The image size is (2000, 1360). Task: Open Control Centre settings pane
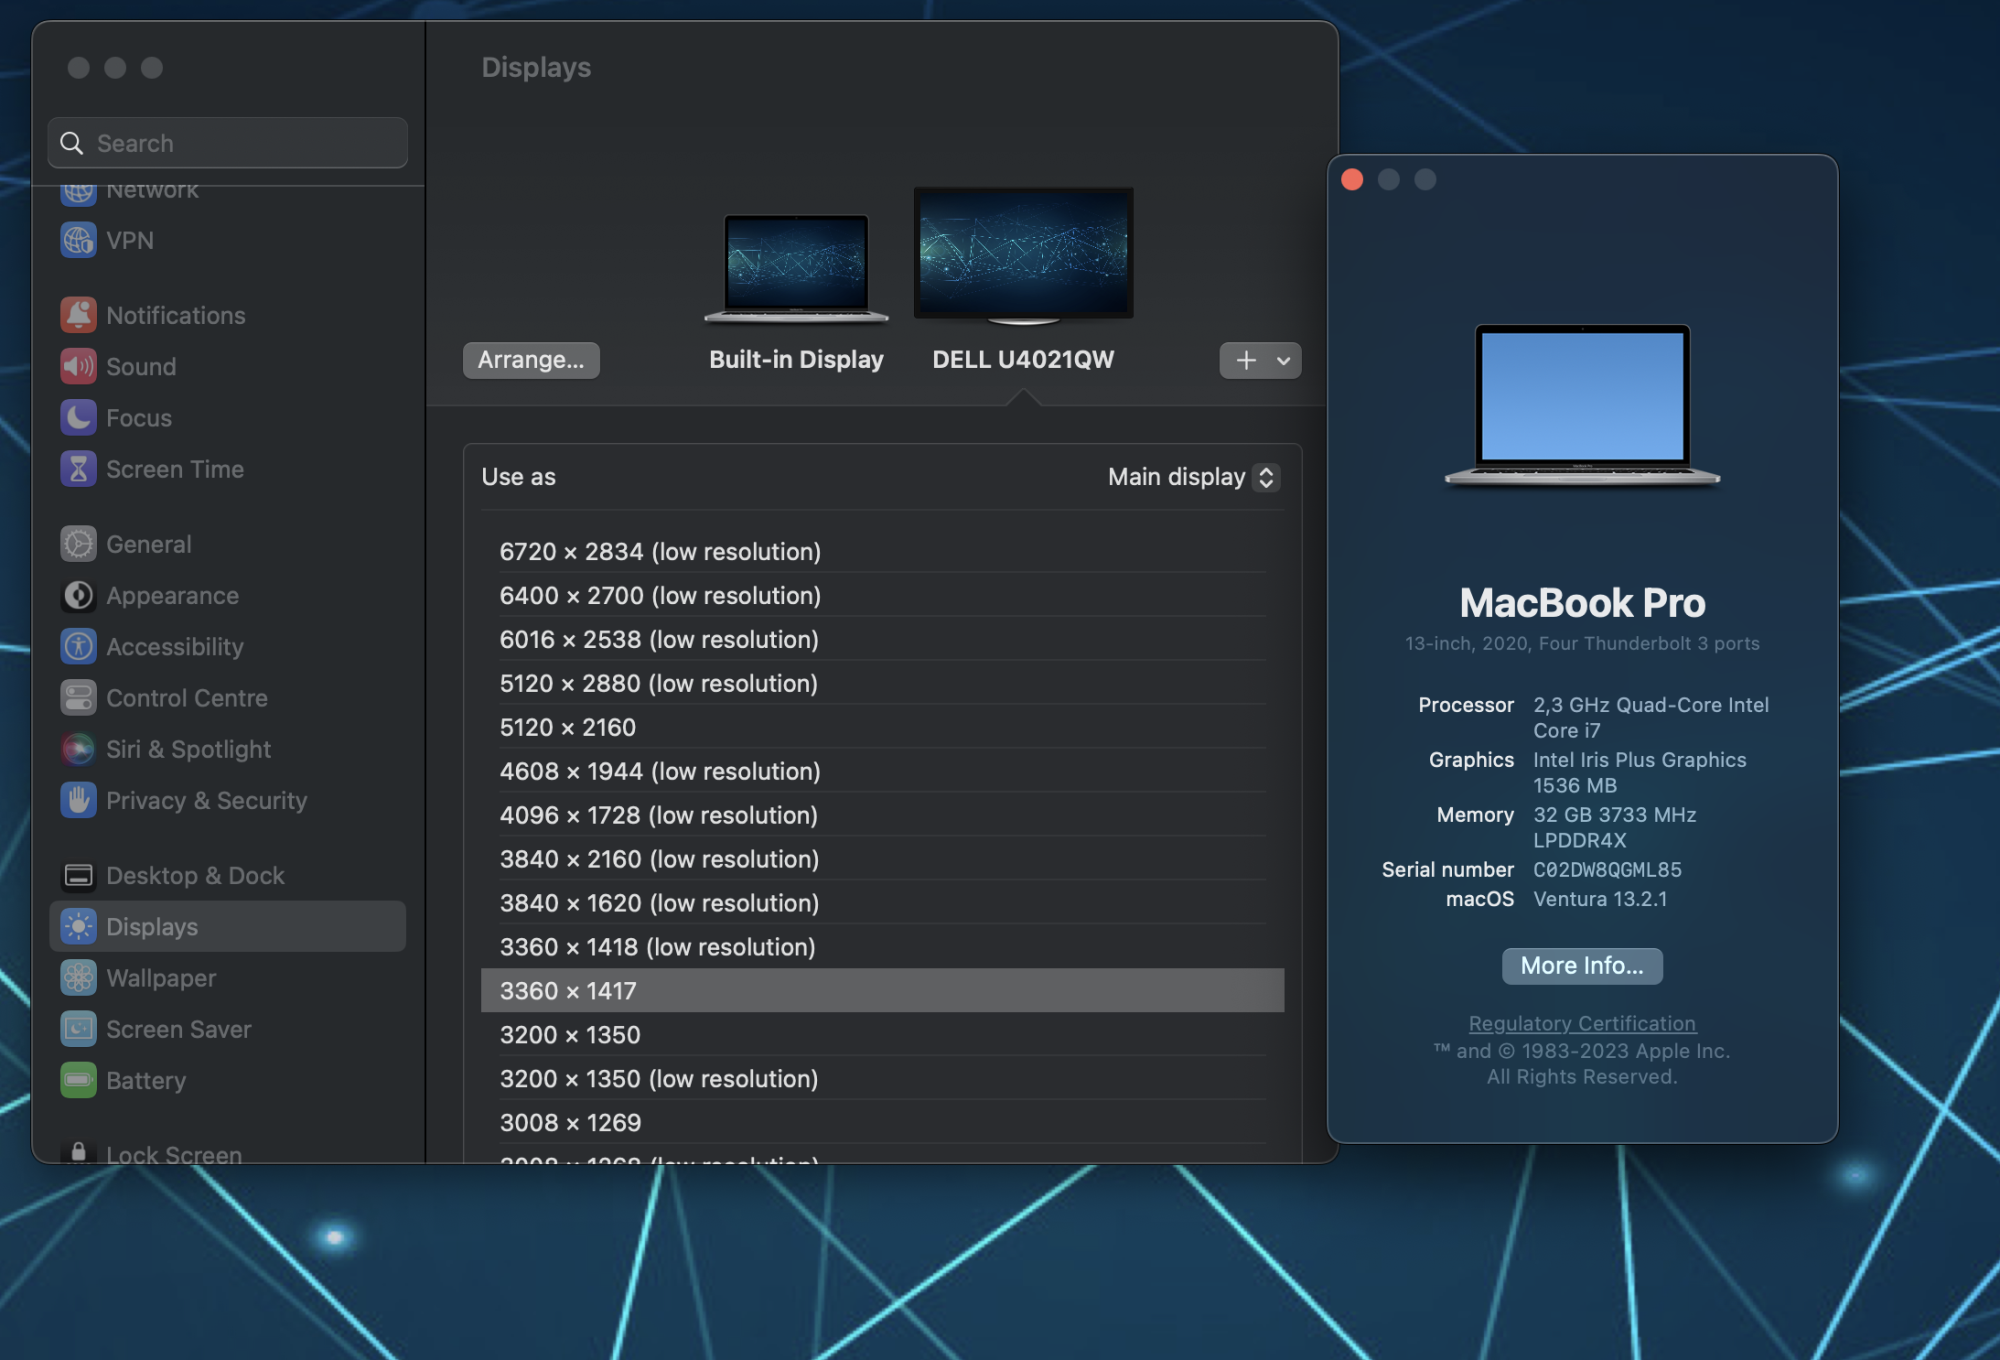(186, 698)
